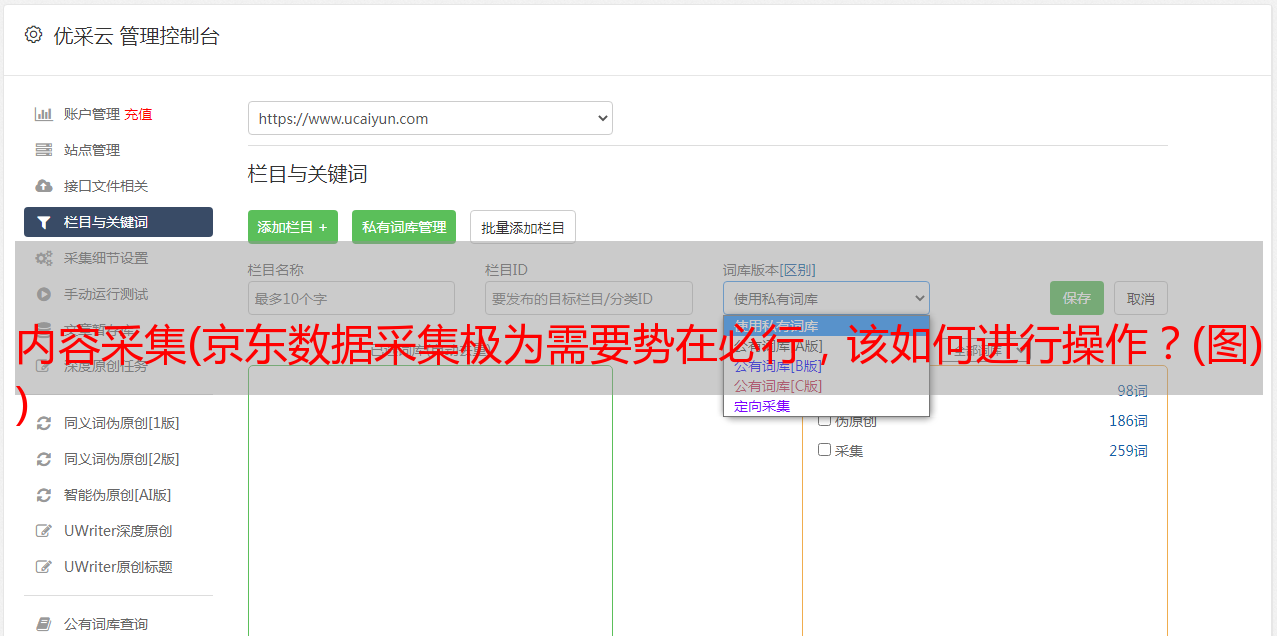Click the 取消 button
Viewport: 1277px width, 636px height.
(1141, 298)
